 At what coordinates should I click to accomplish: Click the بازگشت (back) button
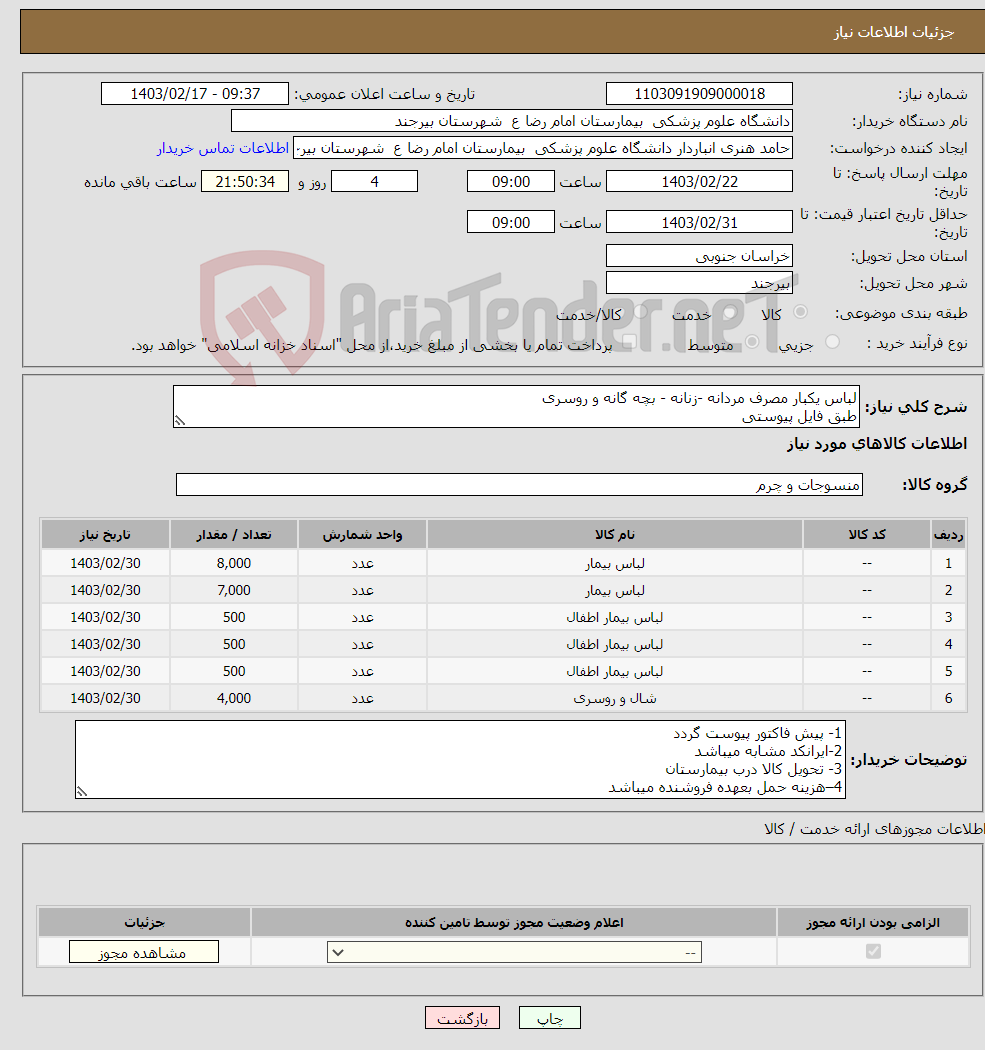pyautogui.click(x=462, y=1018)
